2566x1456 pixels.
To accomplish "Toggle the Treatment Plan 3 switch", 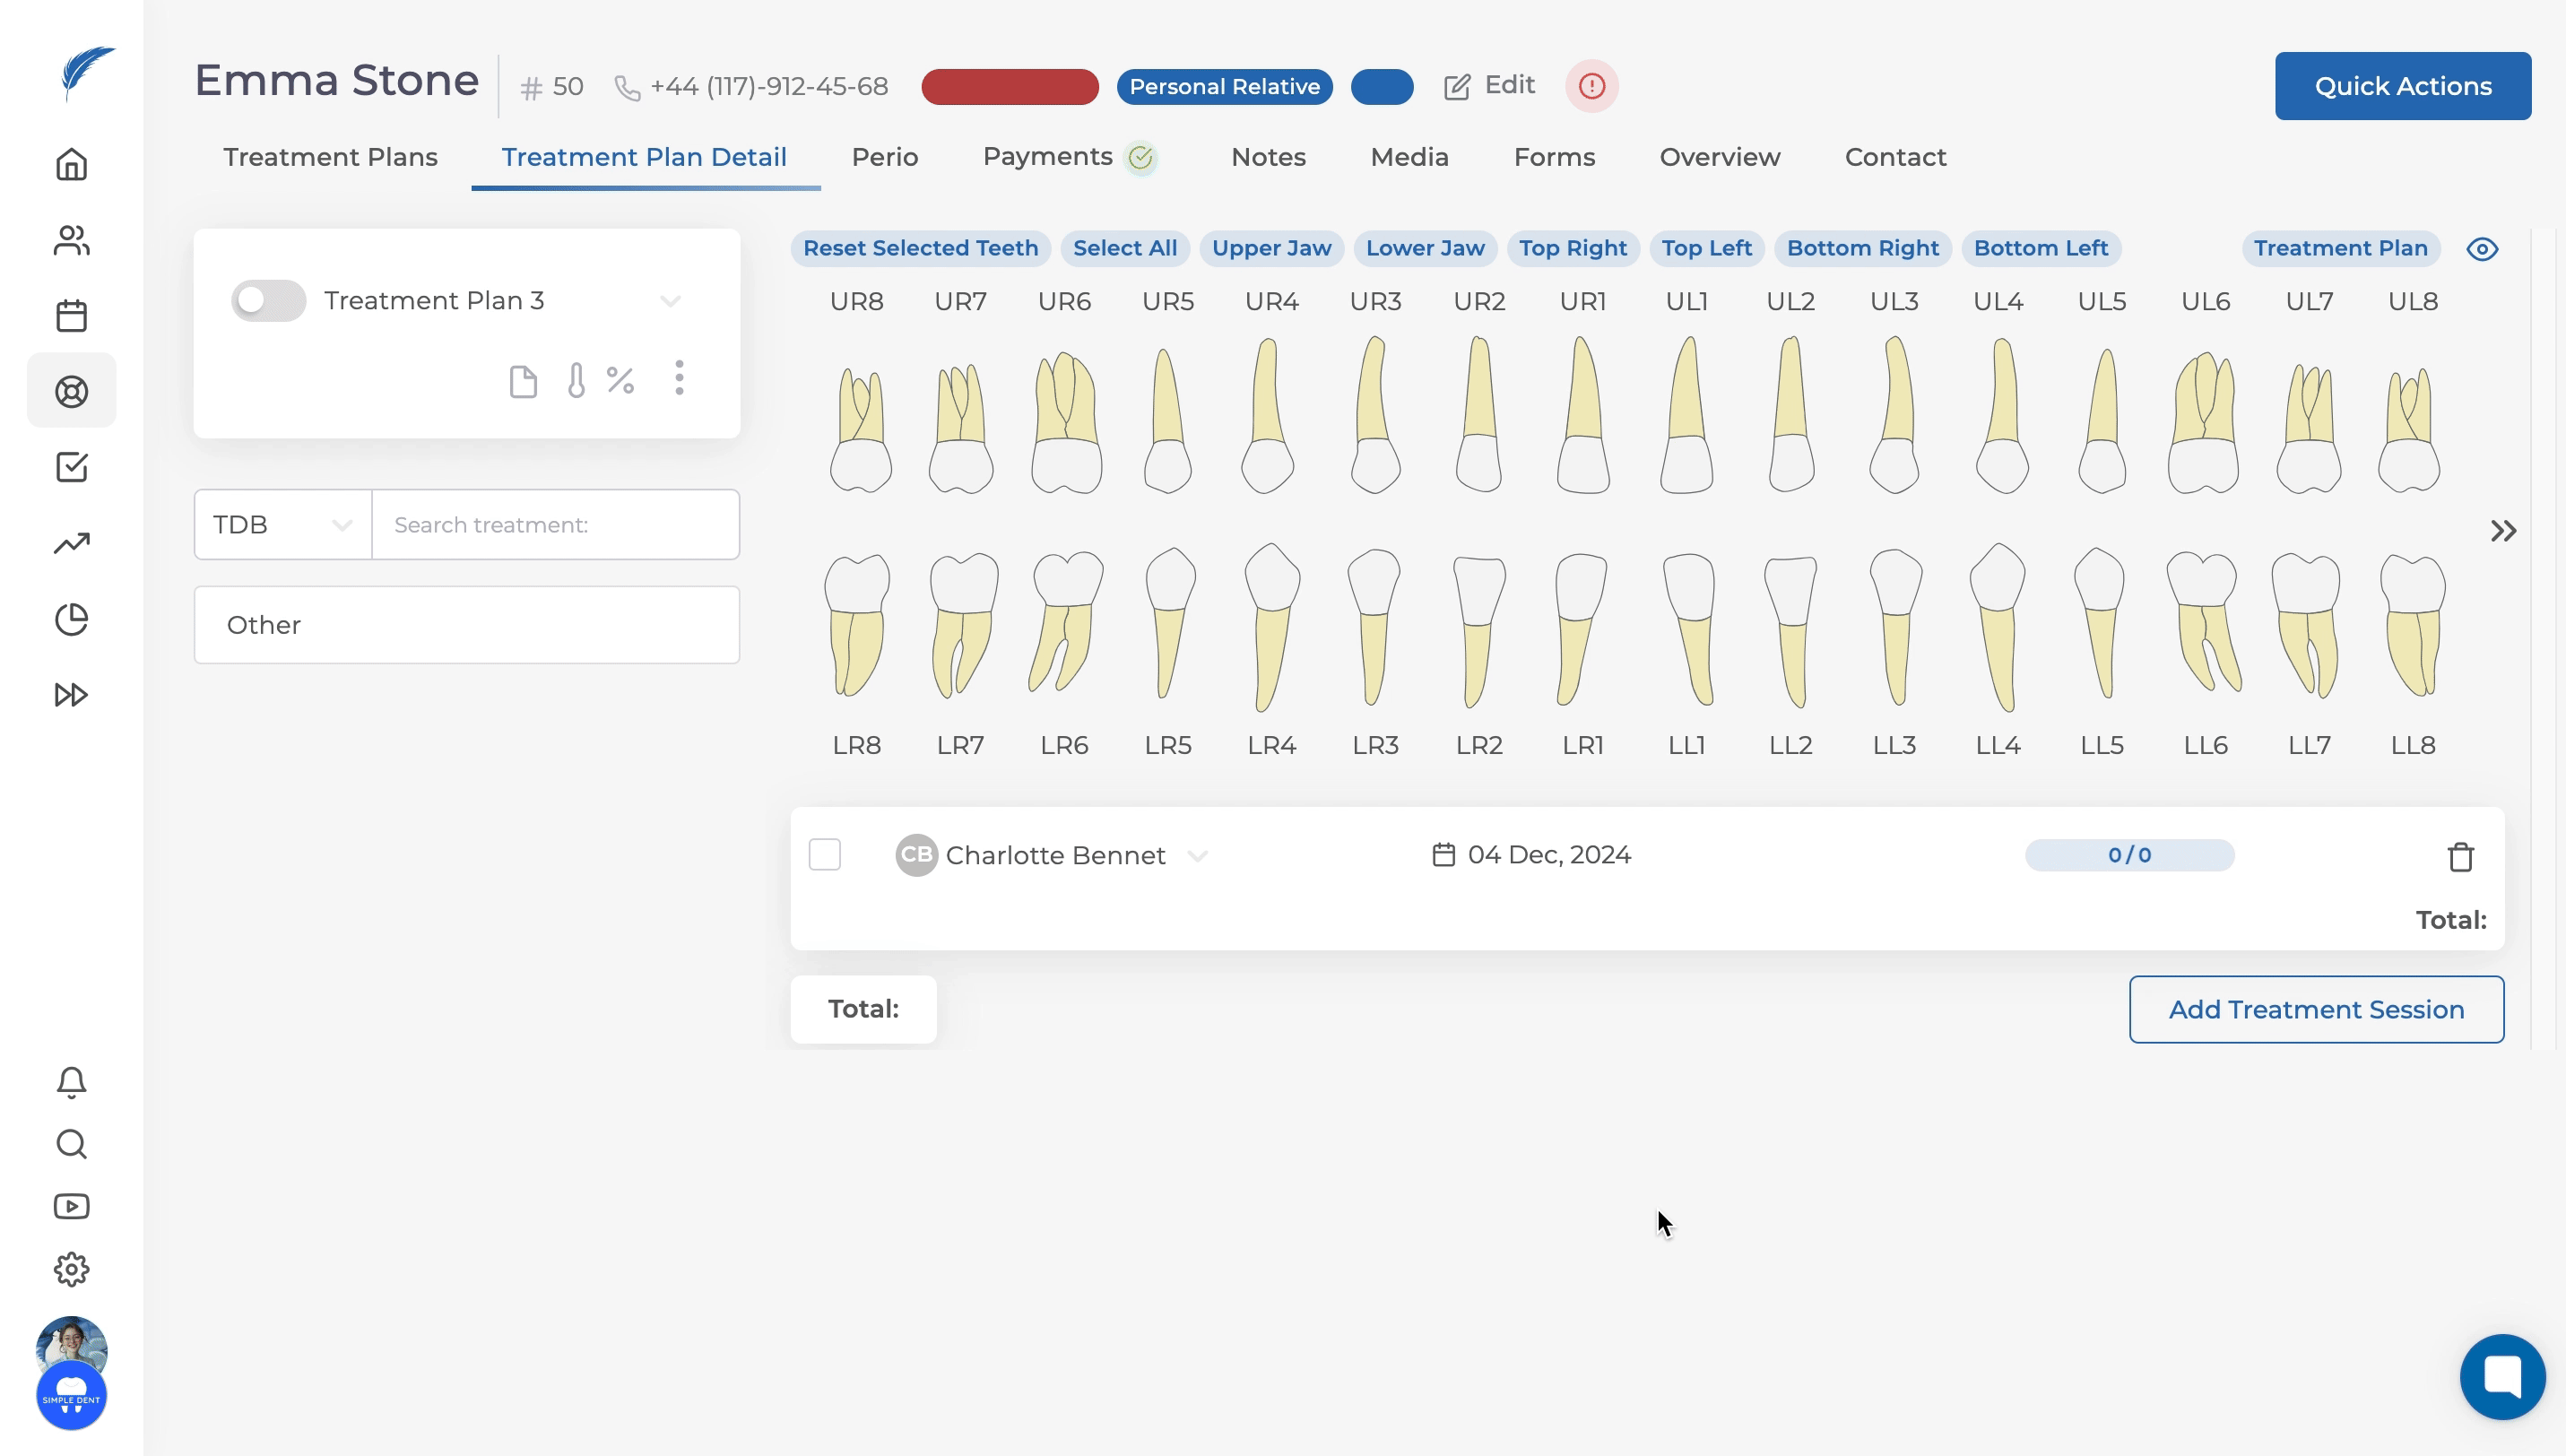I will 267,300.
